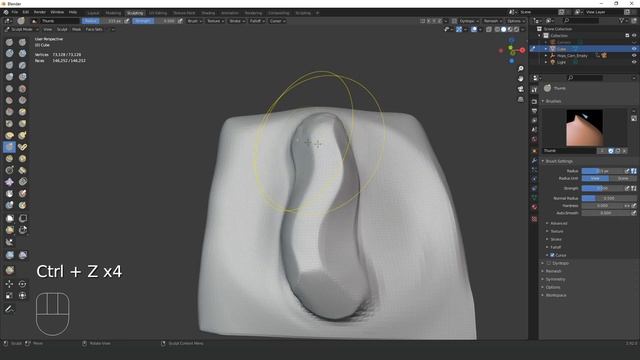Switch to rendered viewport shading
The height and width of the screenshot is (360, 640).
click(516, 29)
